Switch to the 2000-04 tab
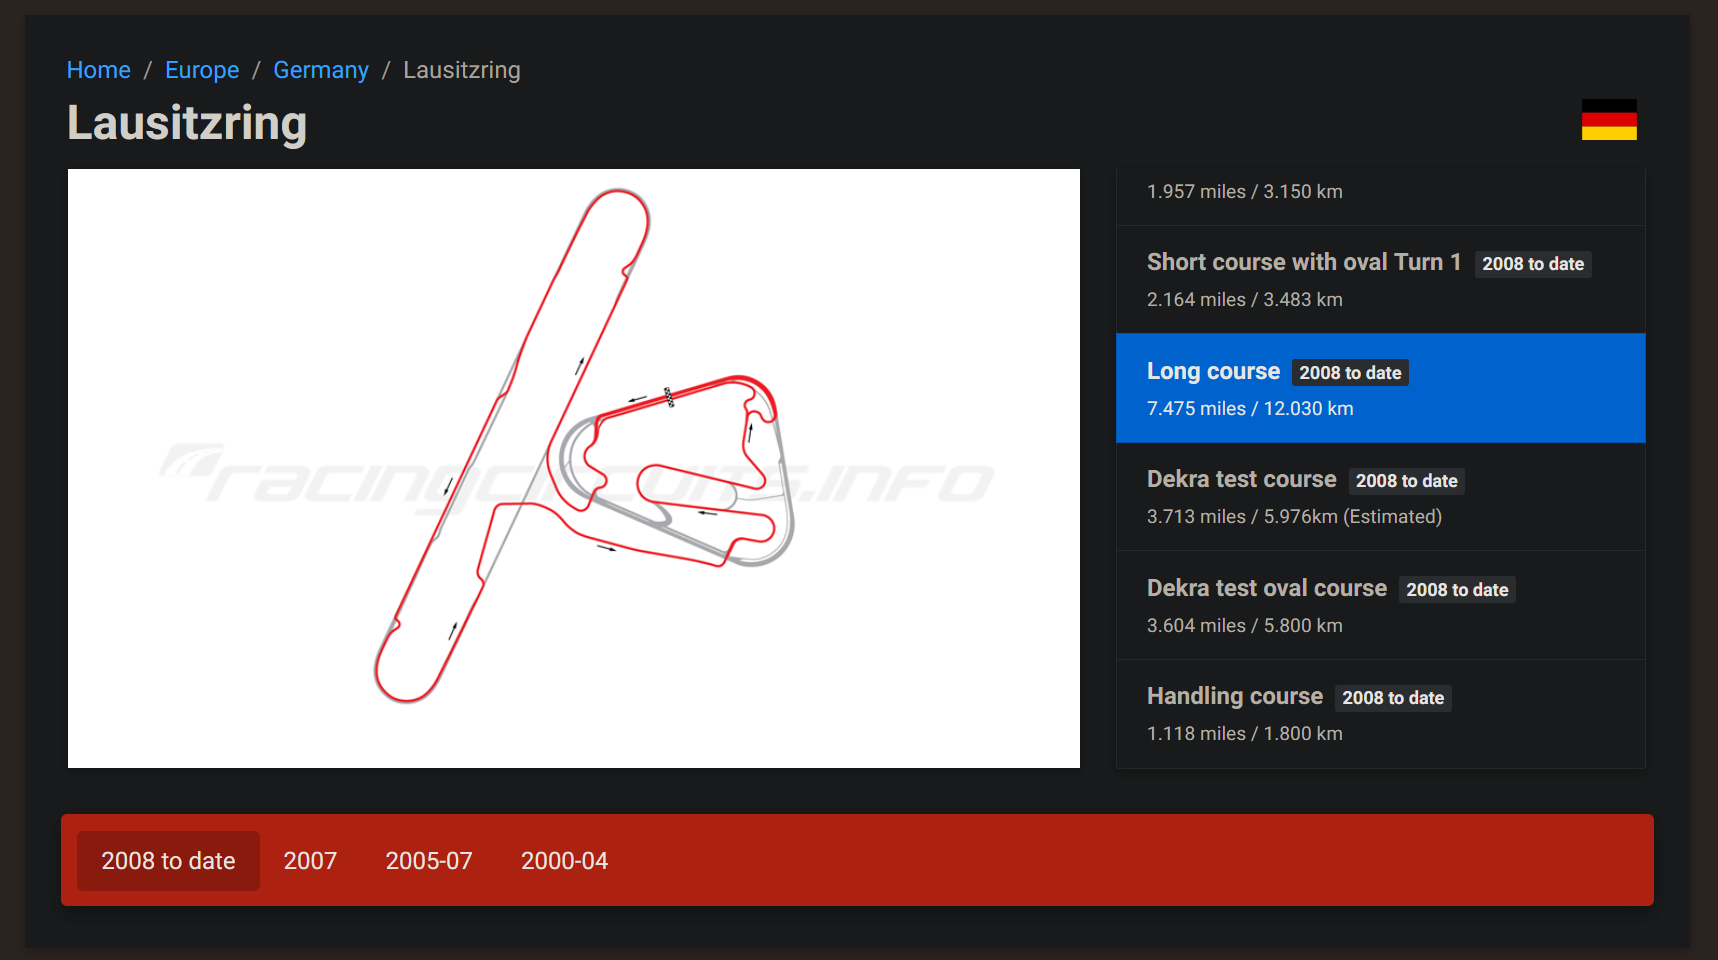The width and height of the screenshot is (1718, 960). (564, 861)
